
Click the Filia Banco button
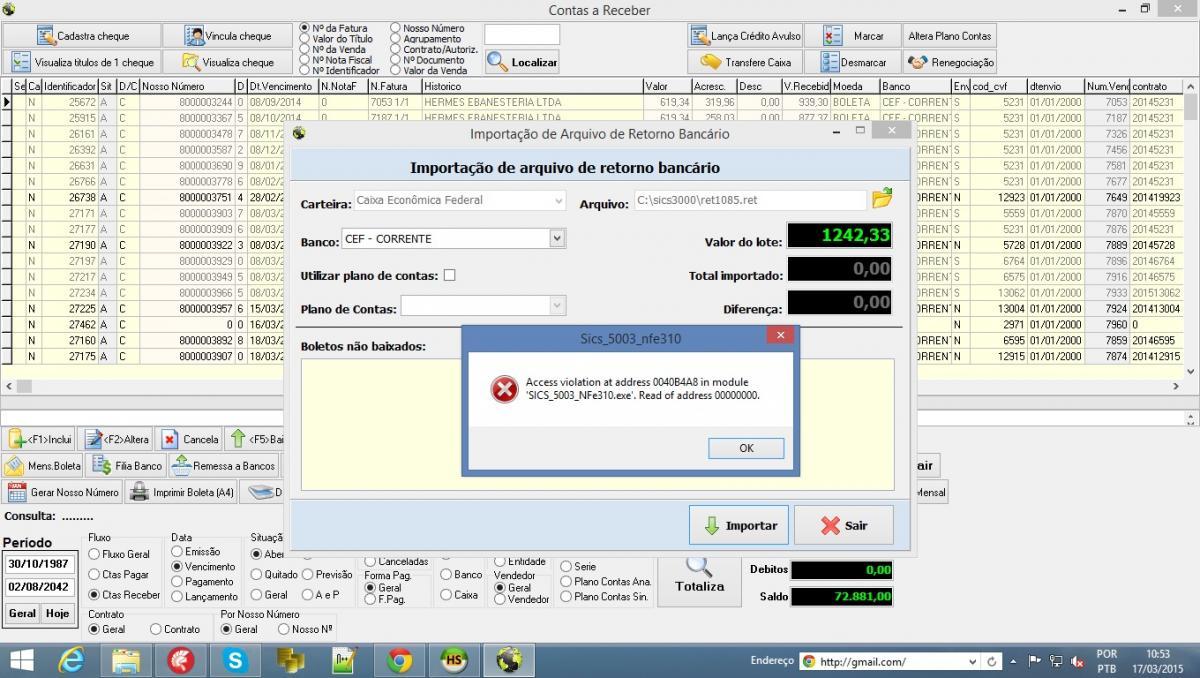coord(126,465)
